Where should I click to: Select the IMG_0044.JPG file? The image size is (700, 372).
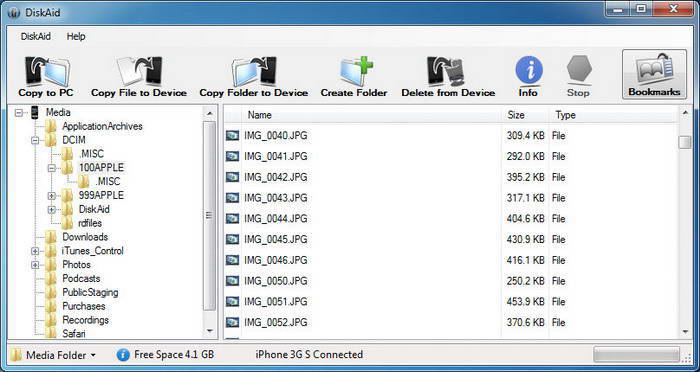tap(275, 219)
